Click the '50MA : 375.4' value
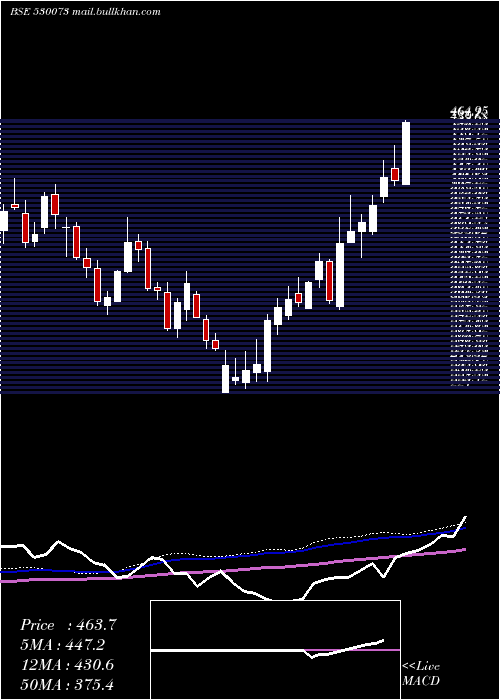Image resolution: width=500 pixels, height=700 pixels. tap(67, 684)
